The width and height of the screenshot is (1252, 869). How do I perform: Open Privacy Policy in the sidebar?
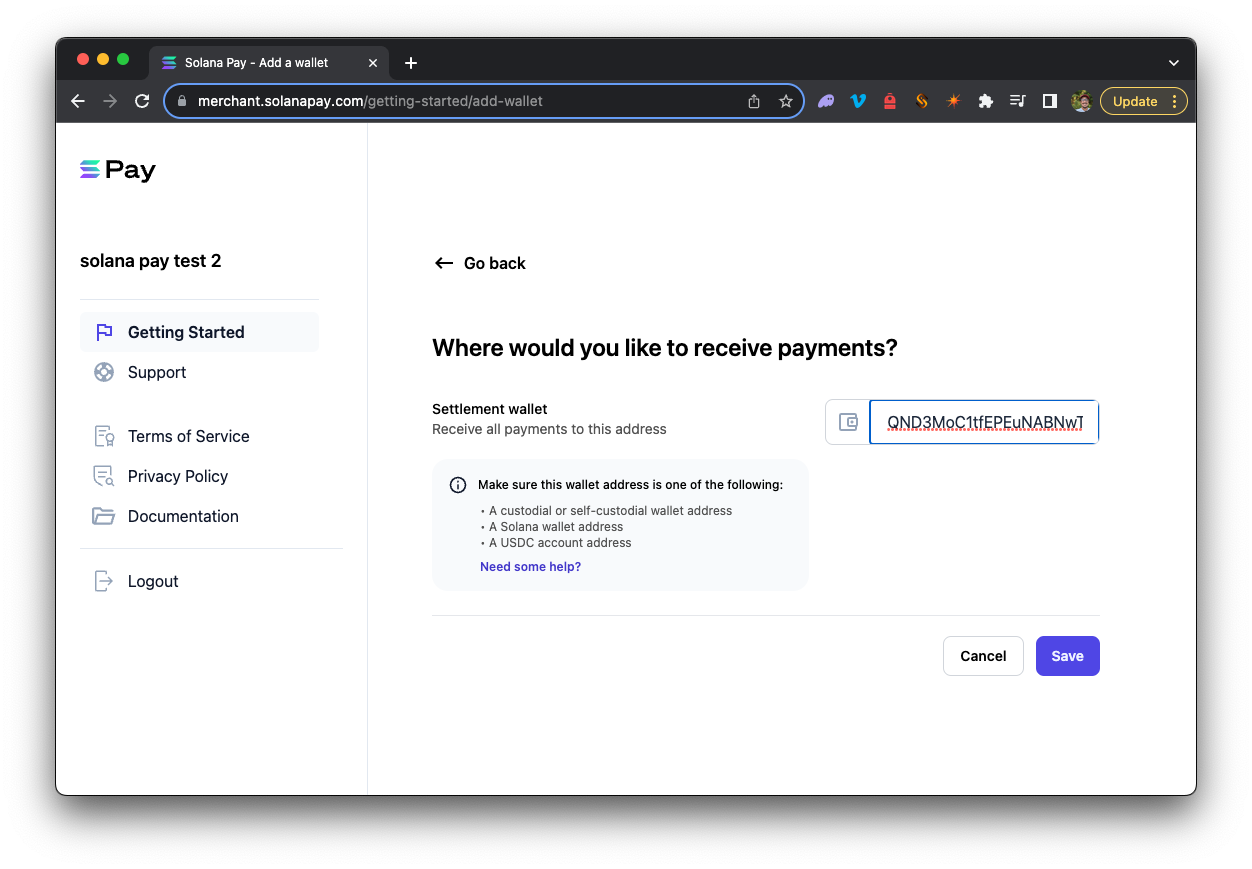coord(199,476)
